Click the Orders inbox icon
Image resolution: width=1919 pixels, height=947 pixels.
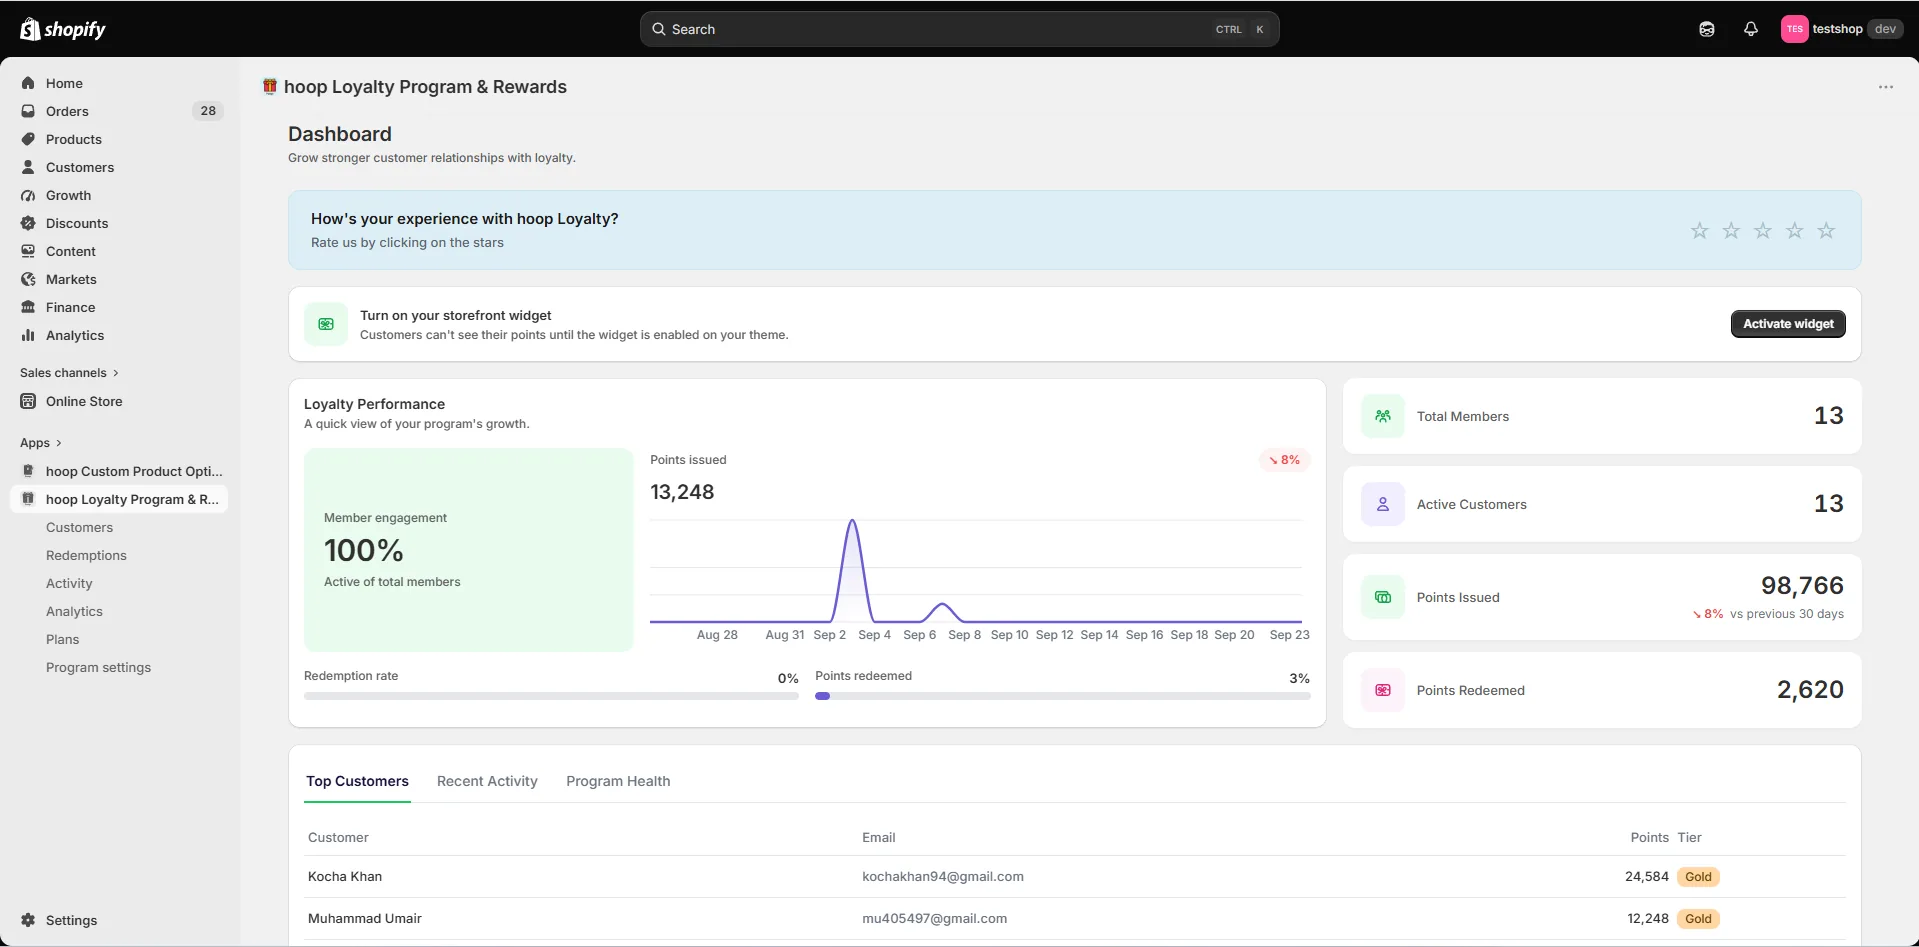pyautogui.click(x=28, y=111)
